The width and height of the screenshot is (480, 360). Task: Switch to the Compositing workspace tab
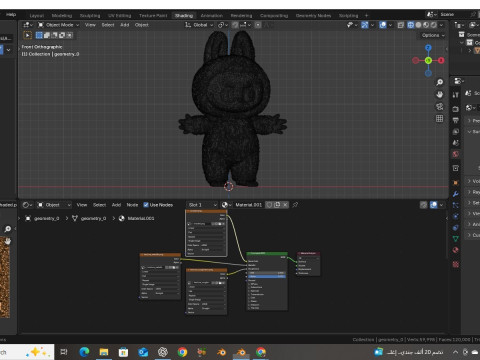pos(274,15)
